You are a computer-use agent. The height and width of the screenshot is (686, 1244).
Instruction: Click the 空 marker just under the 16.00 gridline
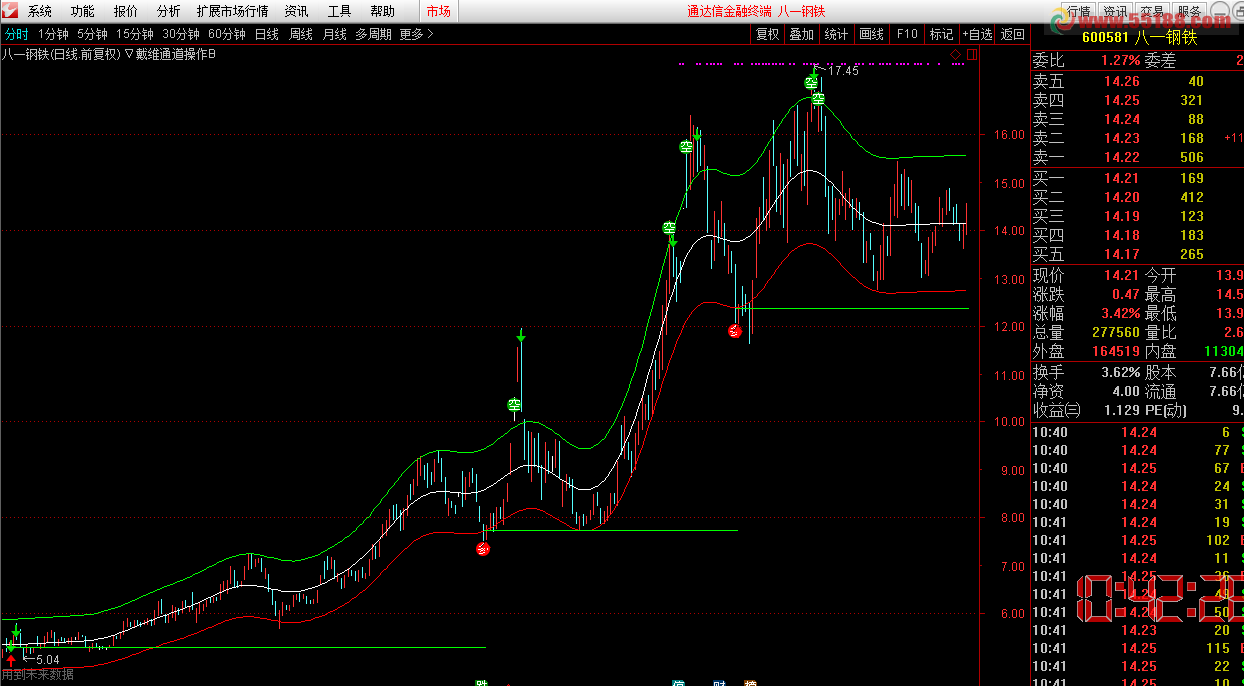point(686,147)
